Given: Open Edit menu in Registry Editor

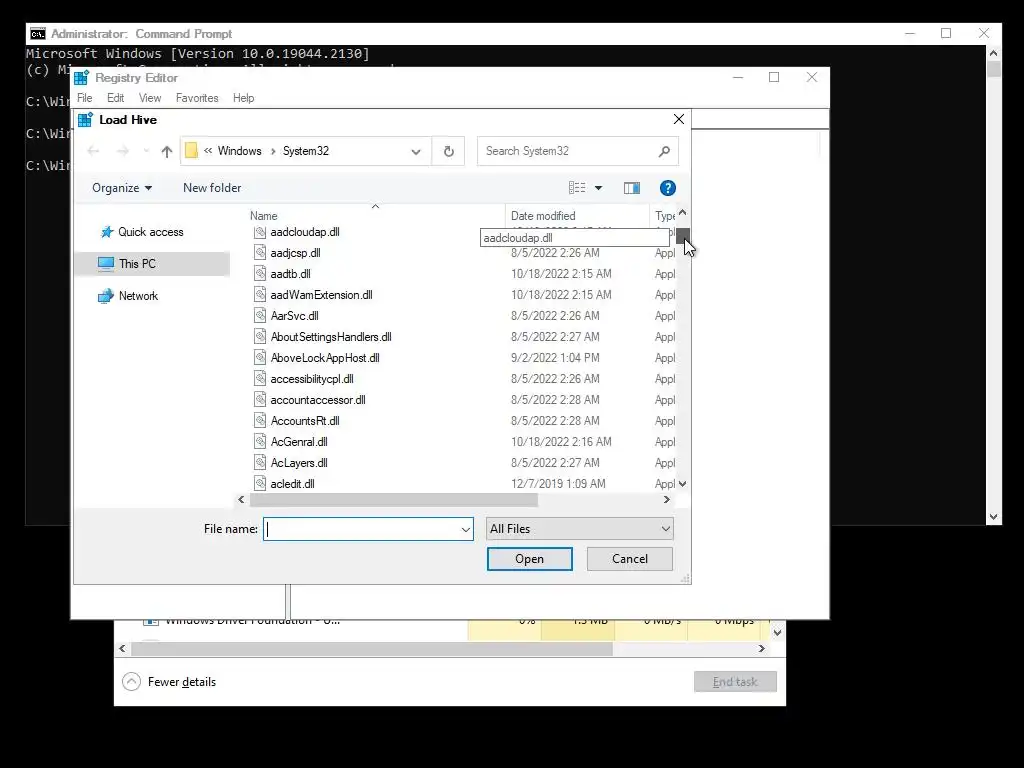Looking at the screenshot, I should click(116, 98).
